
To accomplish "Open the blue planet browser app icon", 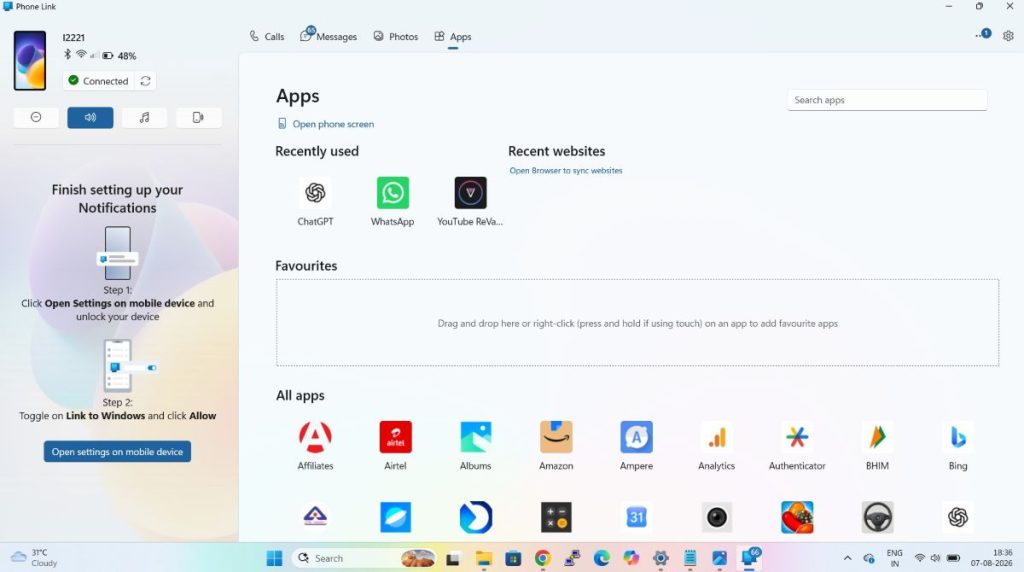I will pos(395,517).
